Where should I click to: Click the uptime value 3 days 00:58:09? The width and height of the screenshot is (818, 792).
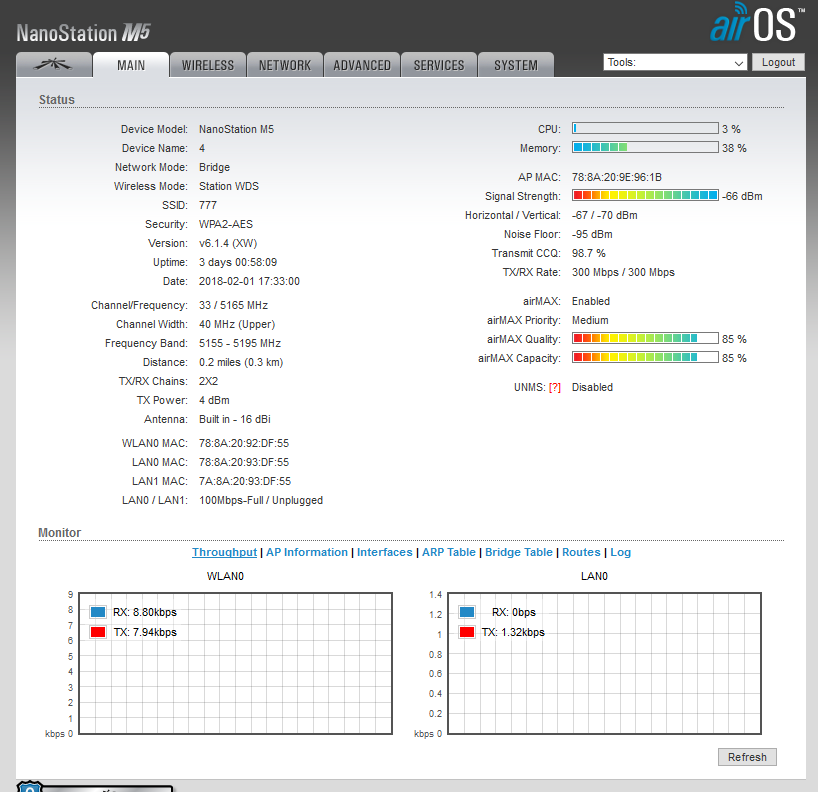[x=238, y=262]
